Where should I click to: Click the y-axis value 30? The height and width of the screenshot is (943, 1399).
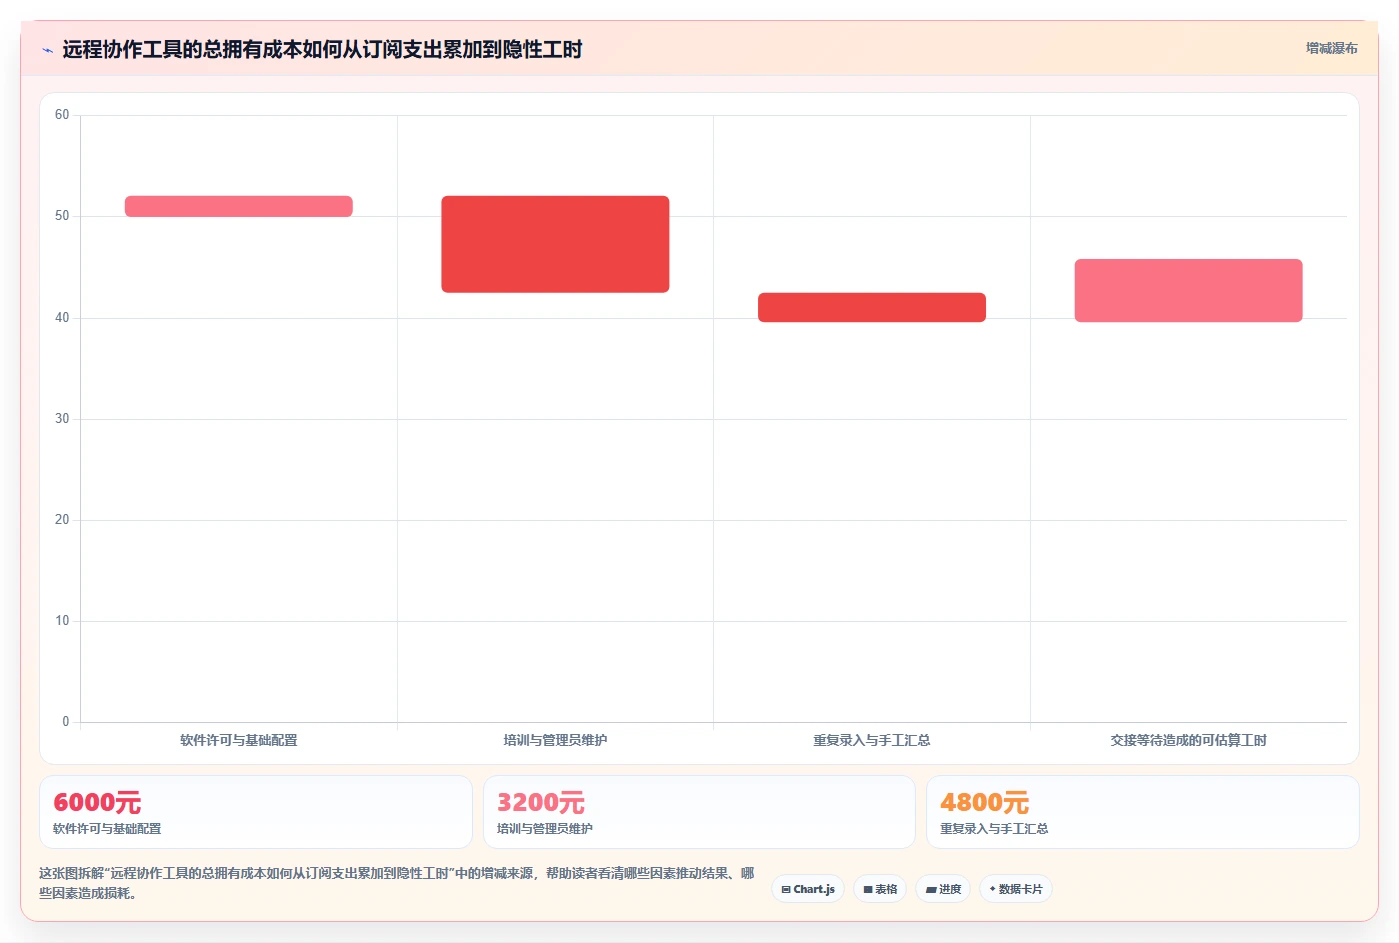62,419
